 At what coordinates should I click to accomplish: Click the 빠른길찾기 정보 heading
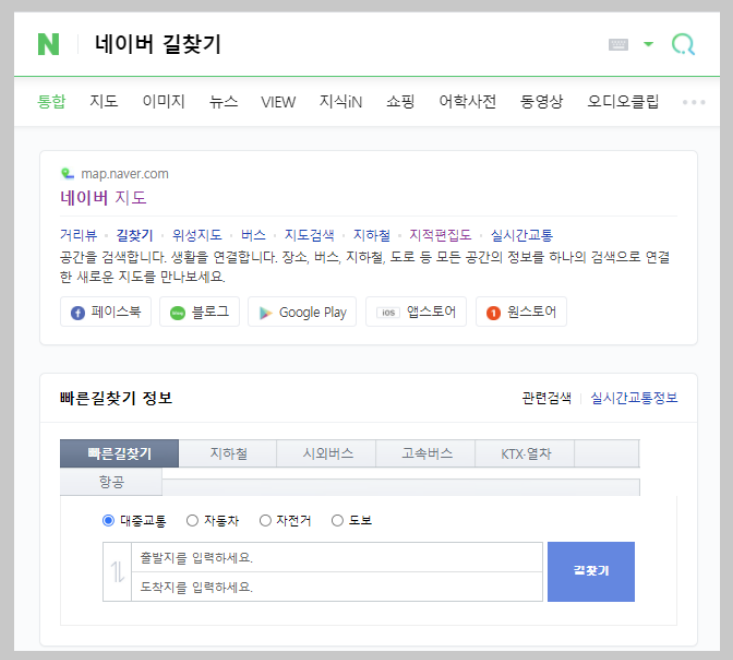(x=116, y=398)
